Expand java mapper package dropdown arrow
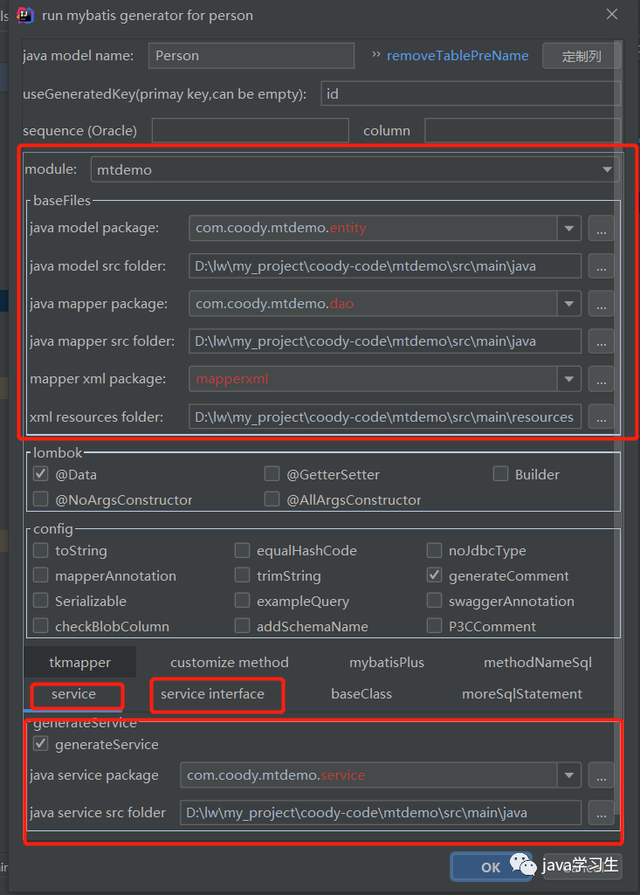The image size is (640, 895). coord(569,304)
